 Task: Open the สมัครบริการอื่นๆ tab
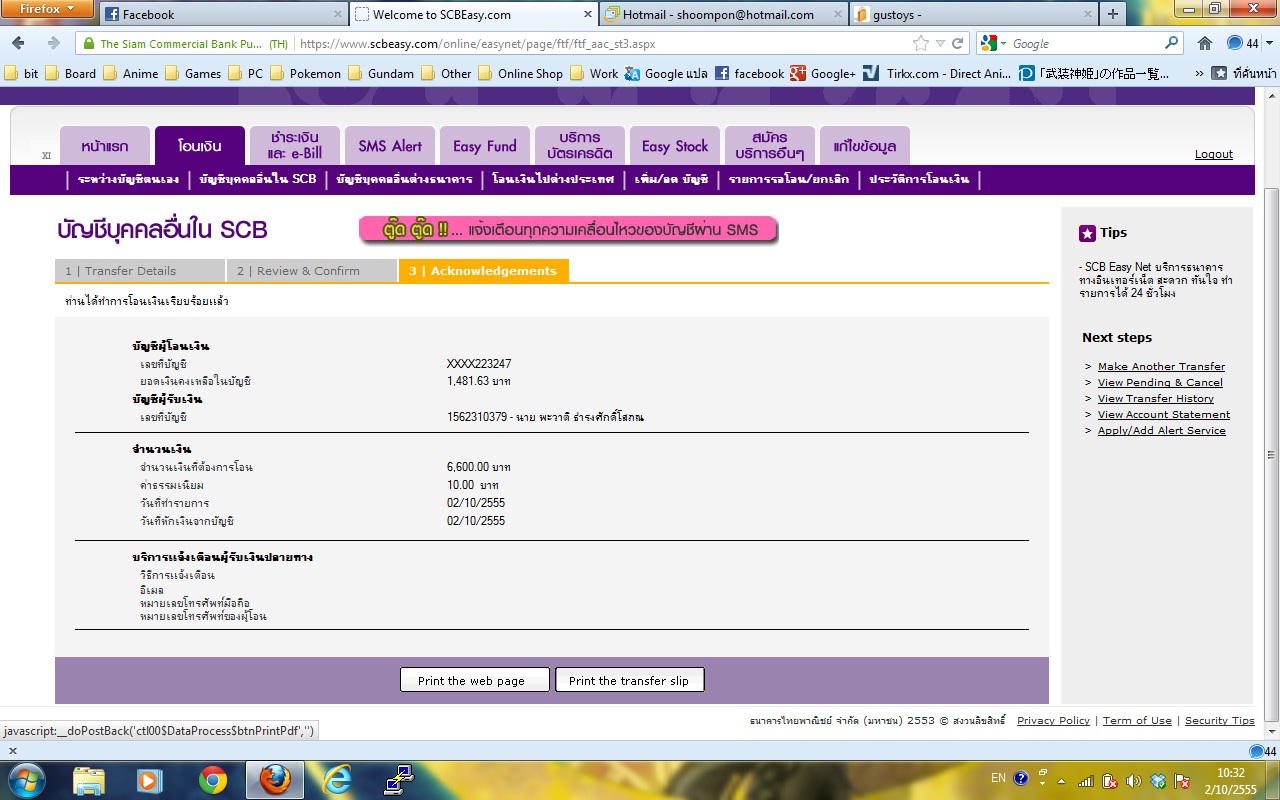[x=770, y=146]
